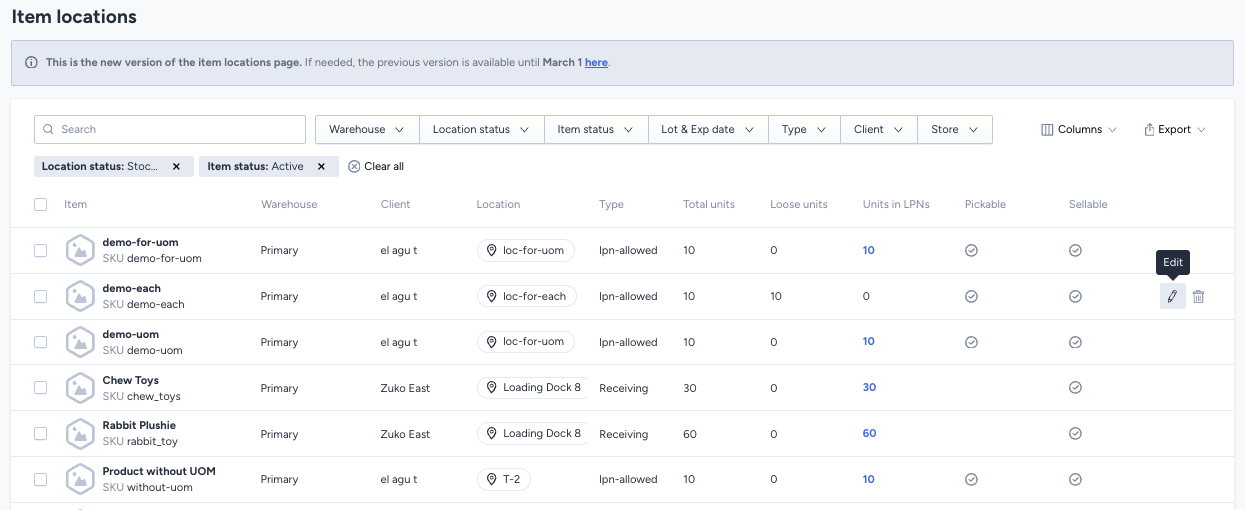This screenshot has width=1245, height=510.
Task: Remove the Item status Active filter chip
Action: click(x=320, y=167)
